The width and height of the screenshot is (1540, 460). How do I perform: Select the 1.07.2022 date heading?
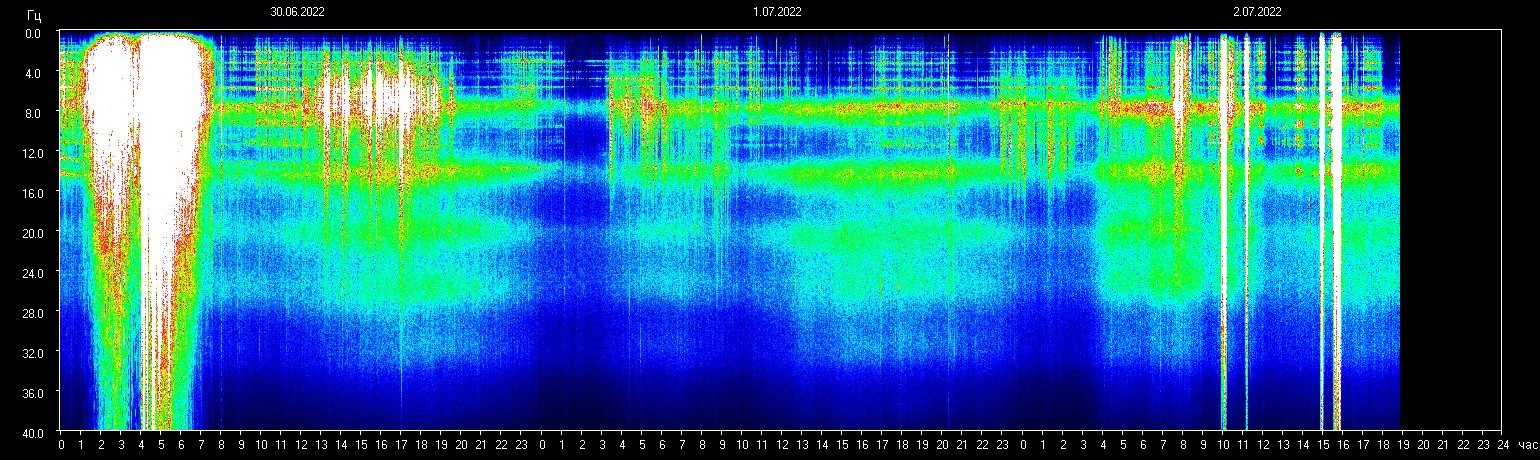[777, 12]
